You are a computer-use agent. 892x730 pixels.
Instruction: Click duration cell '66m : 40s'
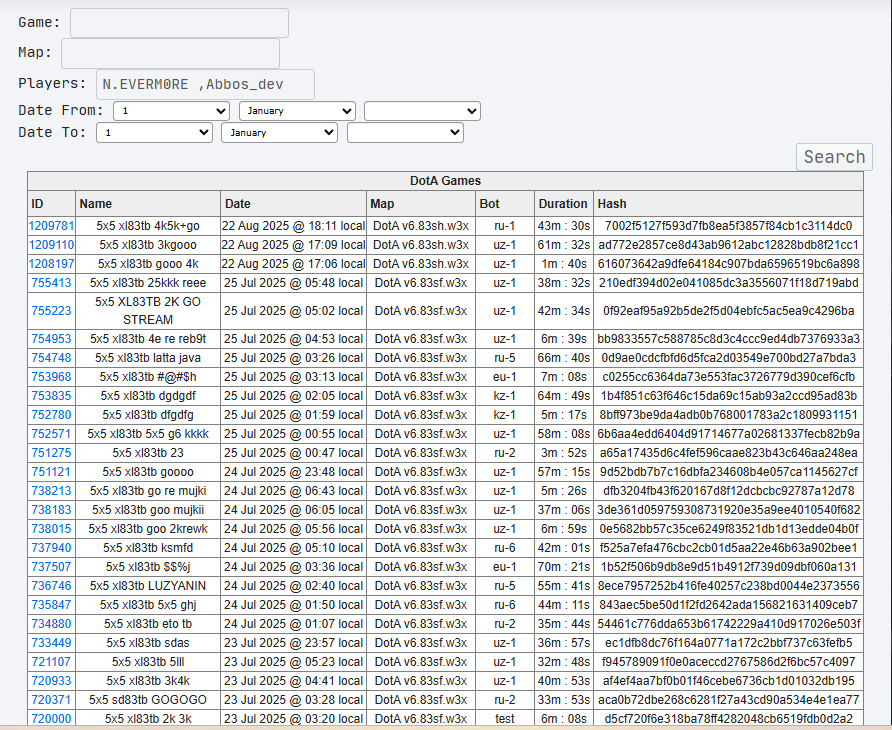pyautogui.click(x=564, y=358)
